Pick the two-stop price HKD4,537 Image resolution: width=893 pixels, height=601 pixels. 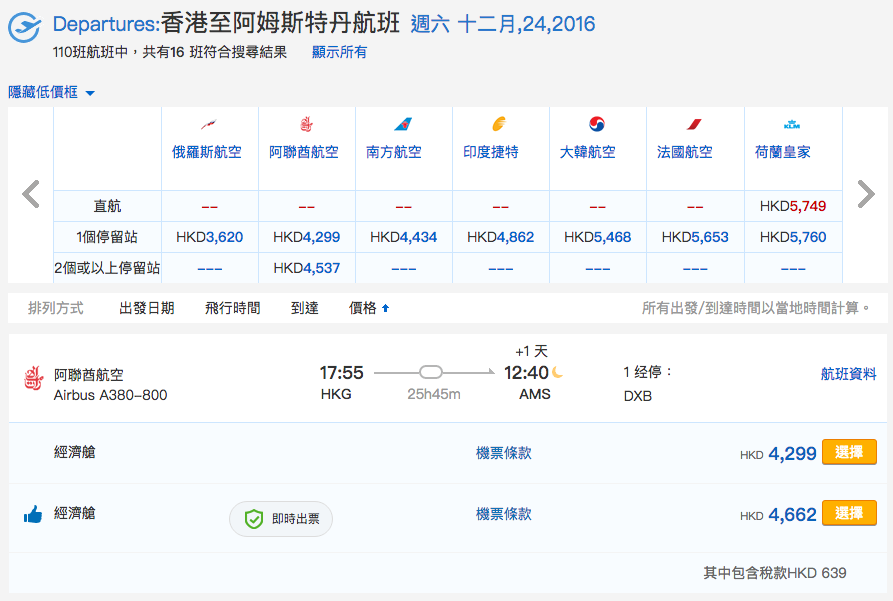click(306, 268)
